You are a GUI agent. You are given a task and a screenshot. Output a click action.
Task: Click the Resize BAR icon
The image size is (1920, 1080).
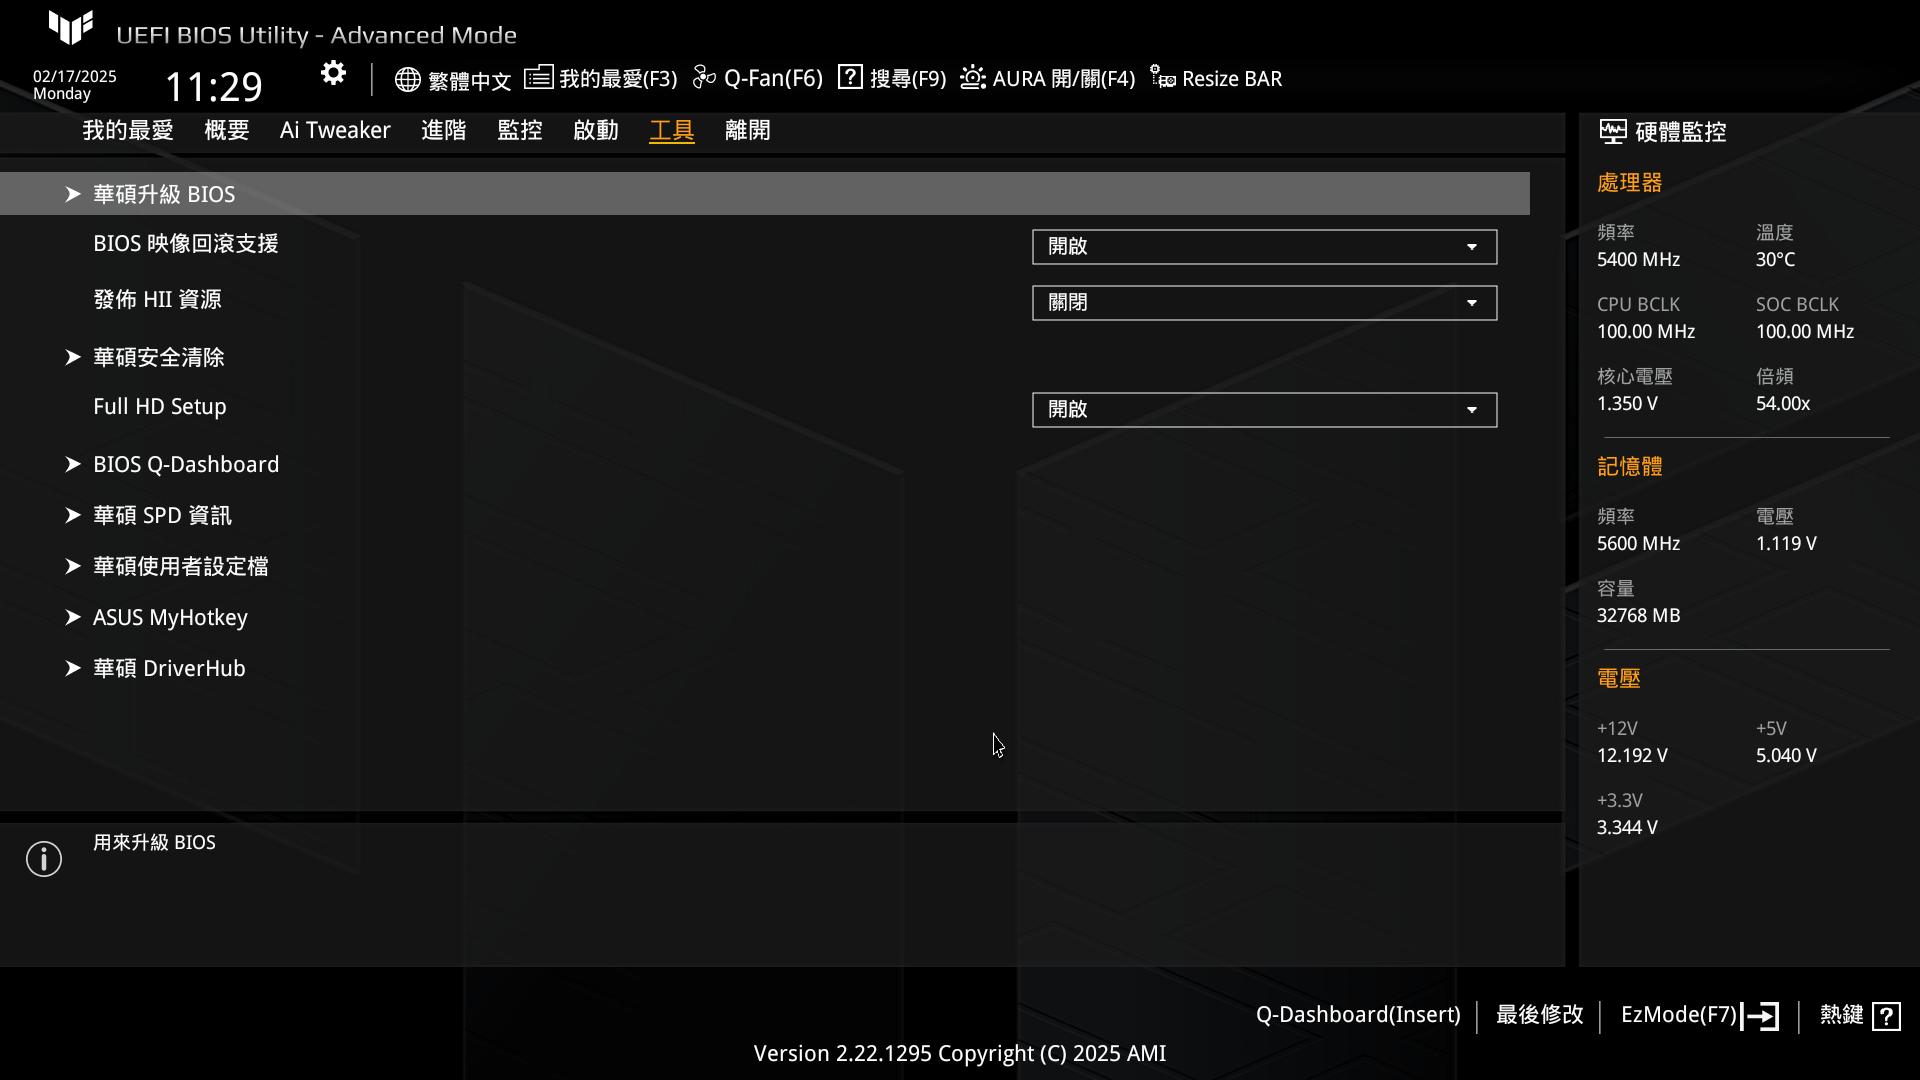pos(1162,77)
